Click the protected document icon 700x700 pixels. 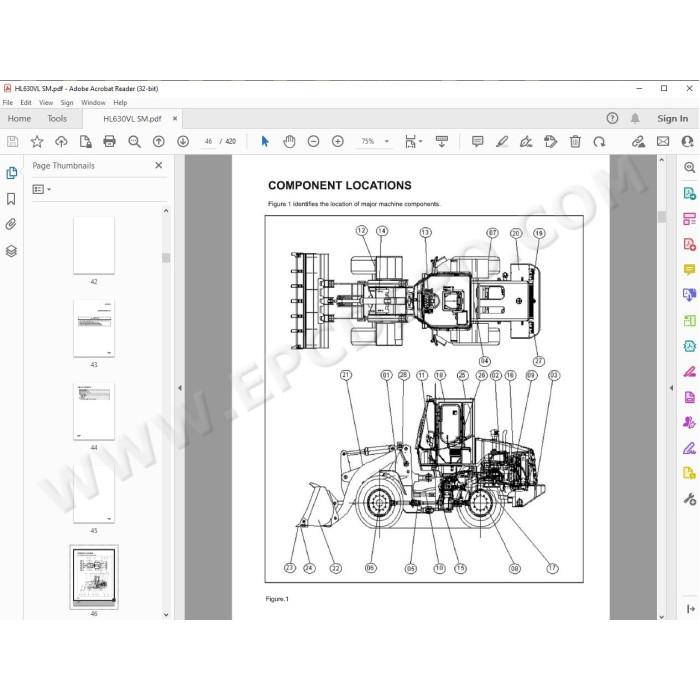[85, 142]
